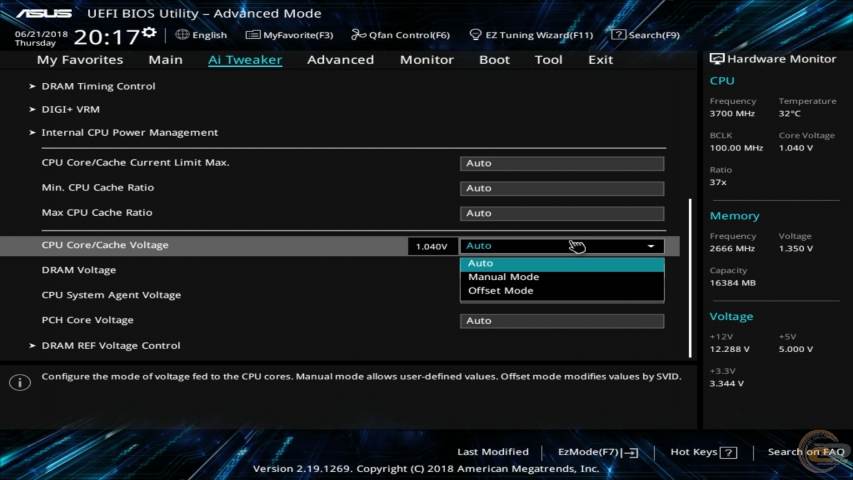Collapse the CPU Core/Cache Voltage dropdown arrow
This screenshot has width=853, height=480.
tap(651, 246)
